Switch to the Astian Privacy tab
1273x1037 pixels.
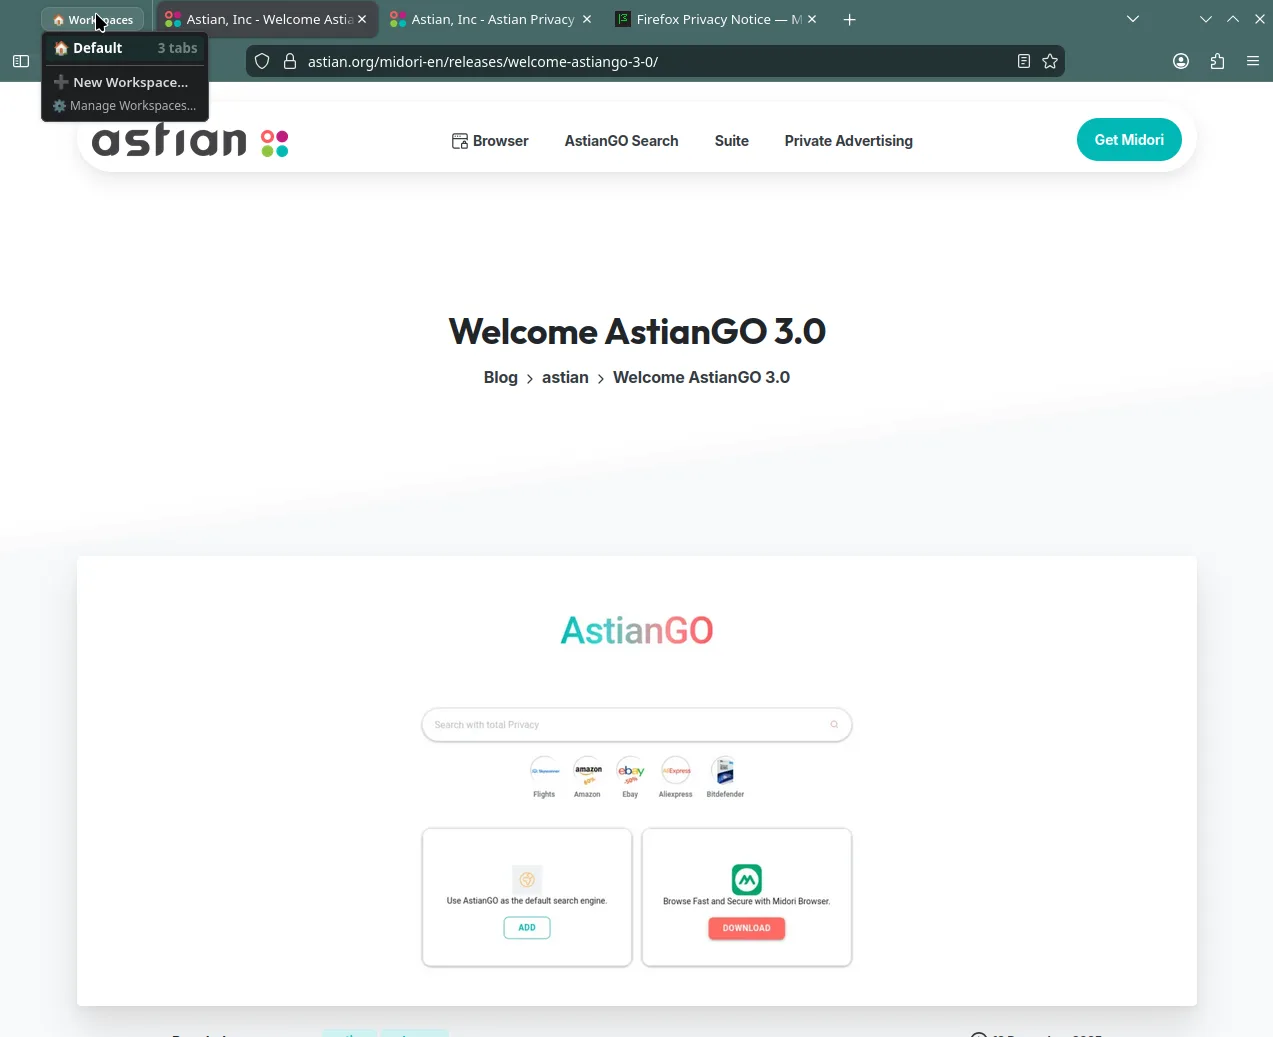point(482,19)
